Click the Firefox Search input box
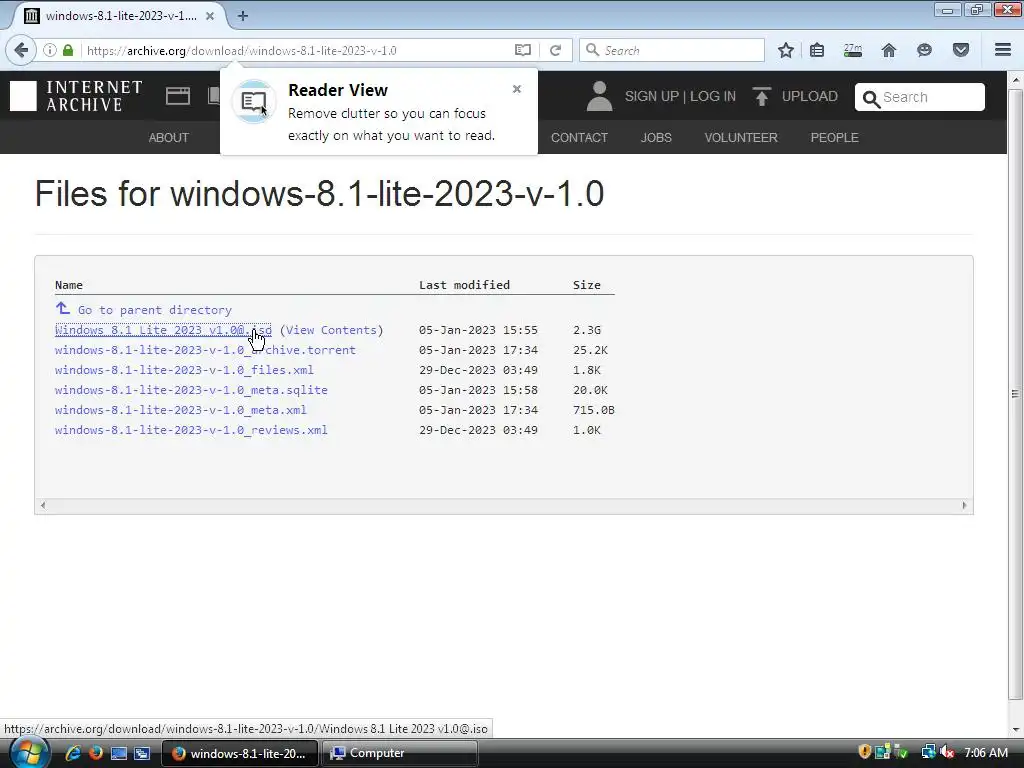Image resolution: width=1024 pixels, height=768 pixels. coord(671,50)
